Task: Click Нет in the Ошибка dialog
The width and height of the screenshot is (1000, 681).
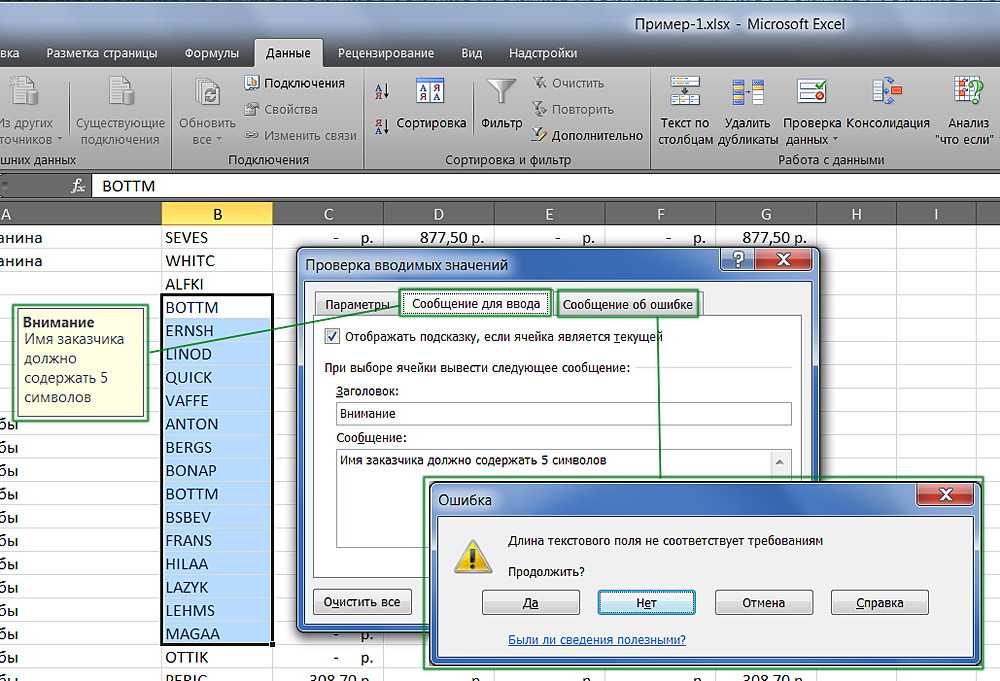Action: click(x=646, y=603)
